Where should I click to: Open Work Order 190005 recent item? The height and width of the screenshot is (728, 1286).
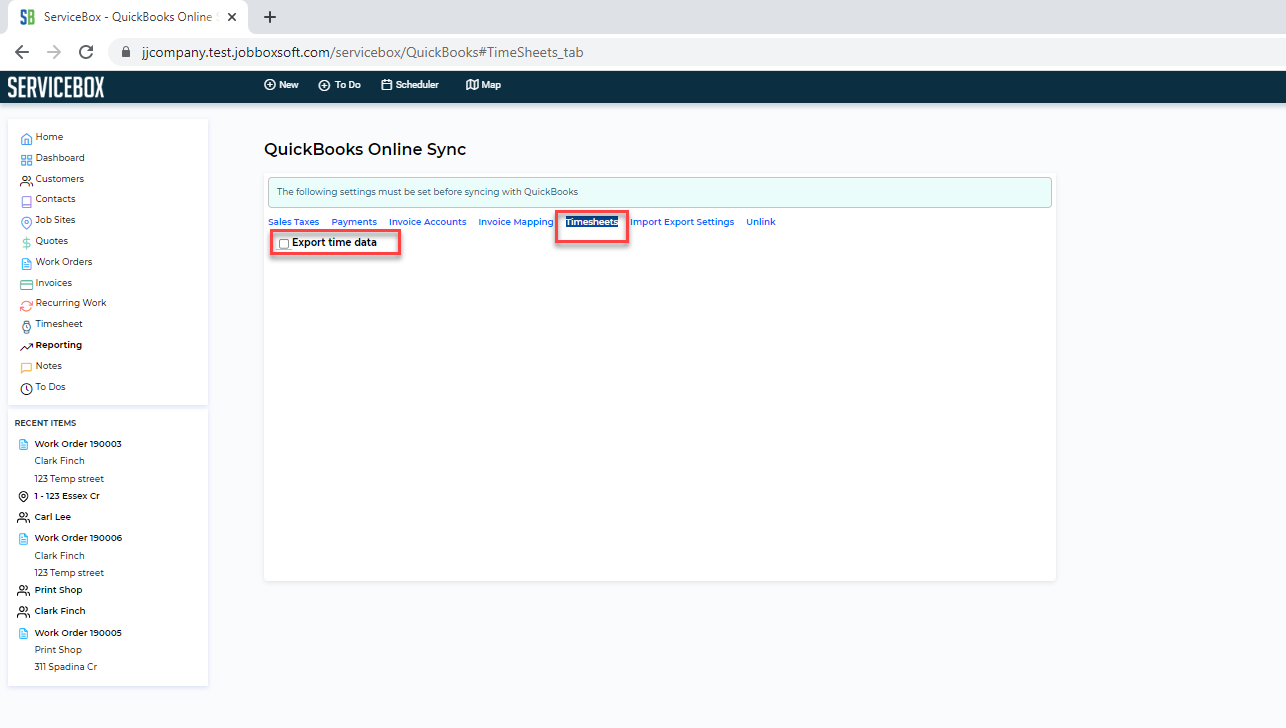(x=78, y=633)
